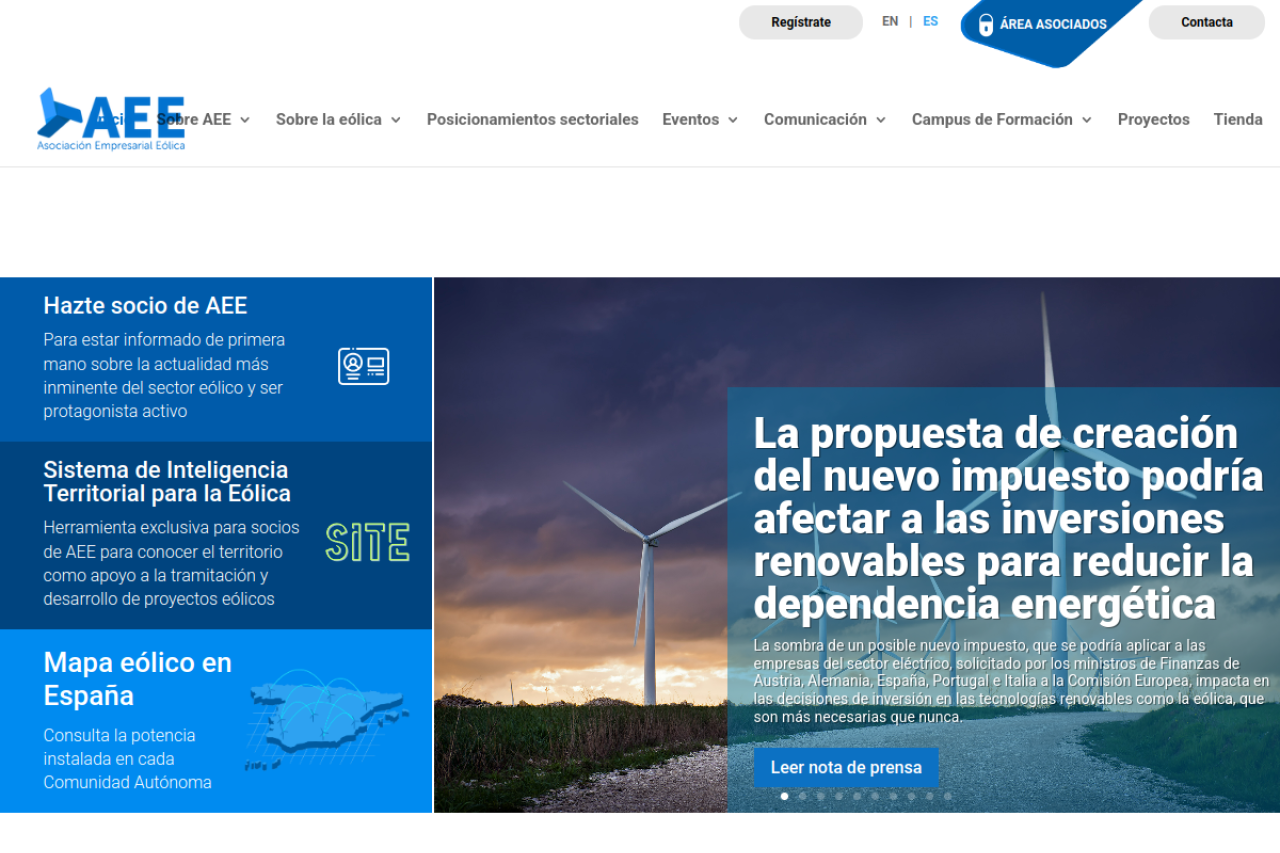Click Leer nota de prensa button

click(x=845, y=768)
